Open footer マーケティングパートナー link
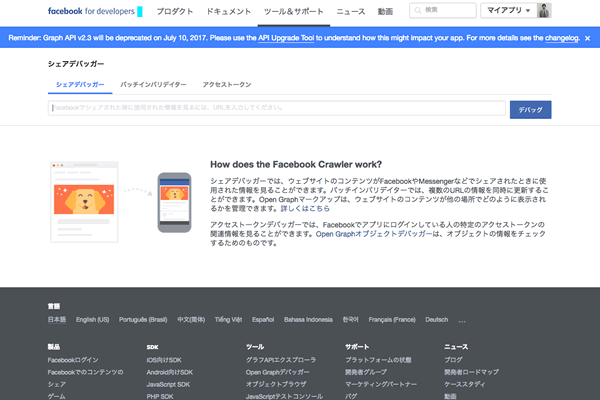The width and height of the screenshot is (600, 400). click(x=381, y=385)
